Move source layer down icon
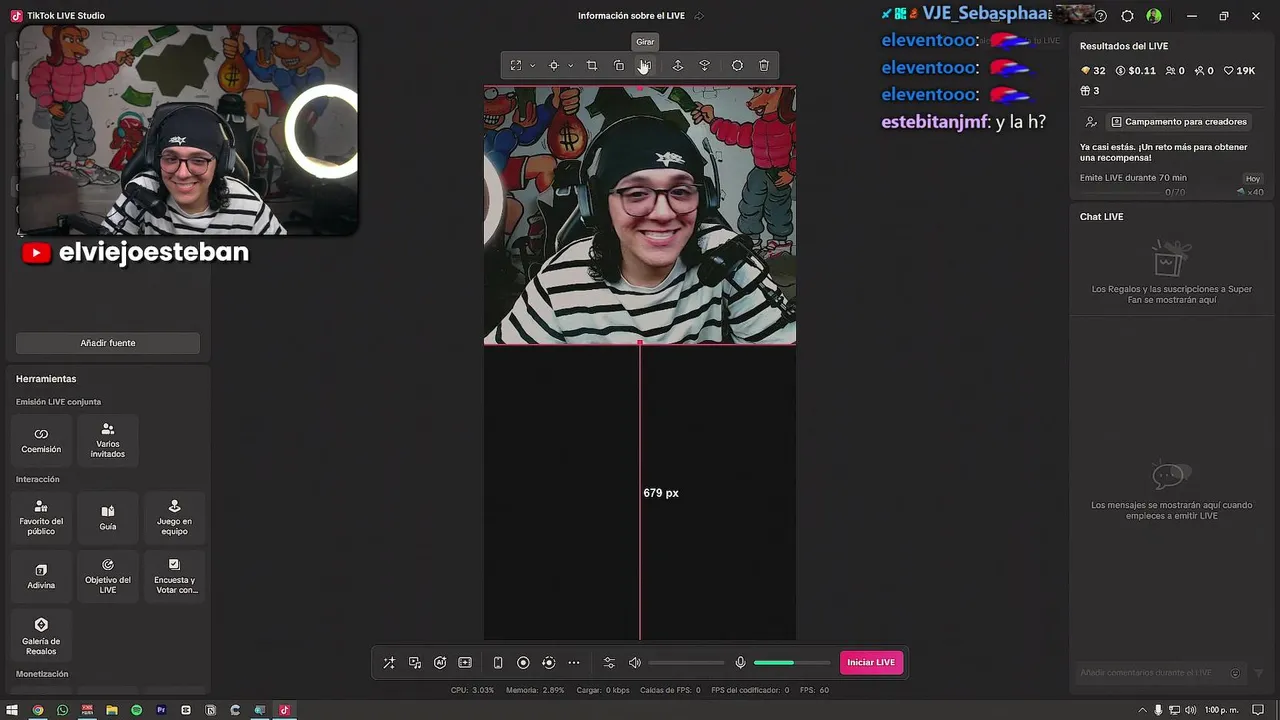The height and width of the screenshot is (720, 1280). pyautogui.click(x=704, y=66)
